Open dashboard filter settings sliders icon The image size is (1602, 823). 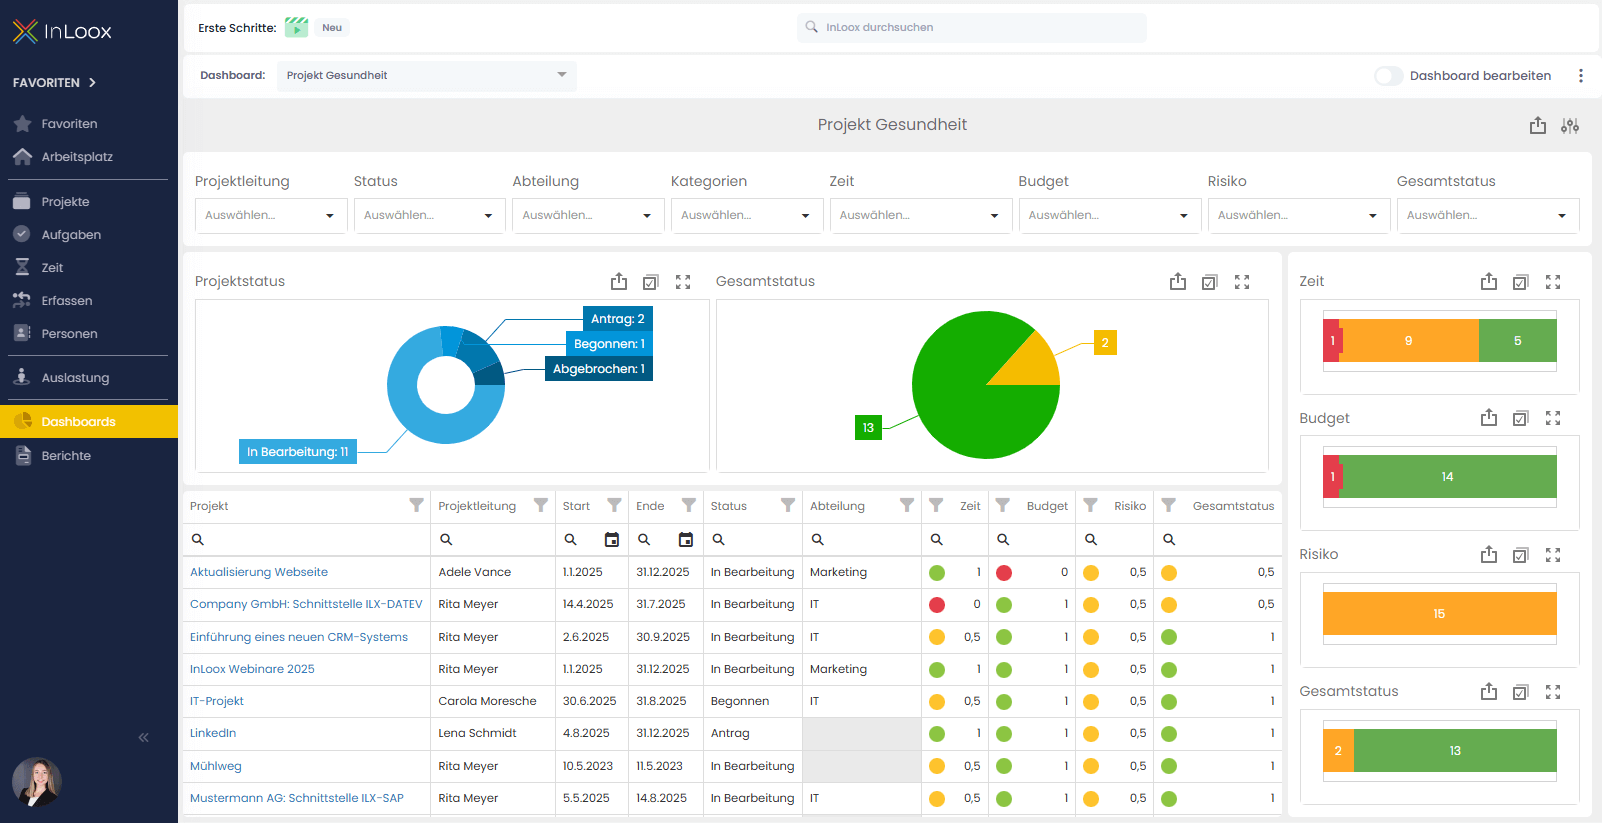(1570, 125)
